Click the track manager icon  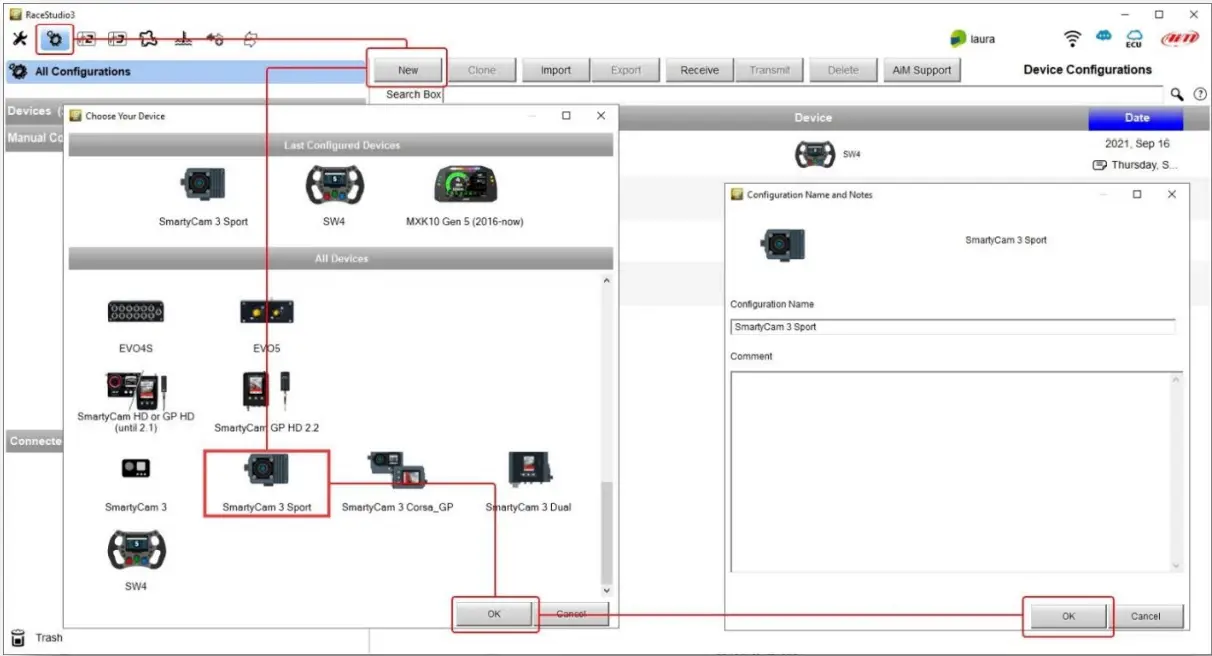click(150, 38)
